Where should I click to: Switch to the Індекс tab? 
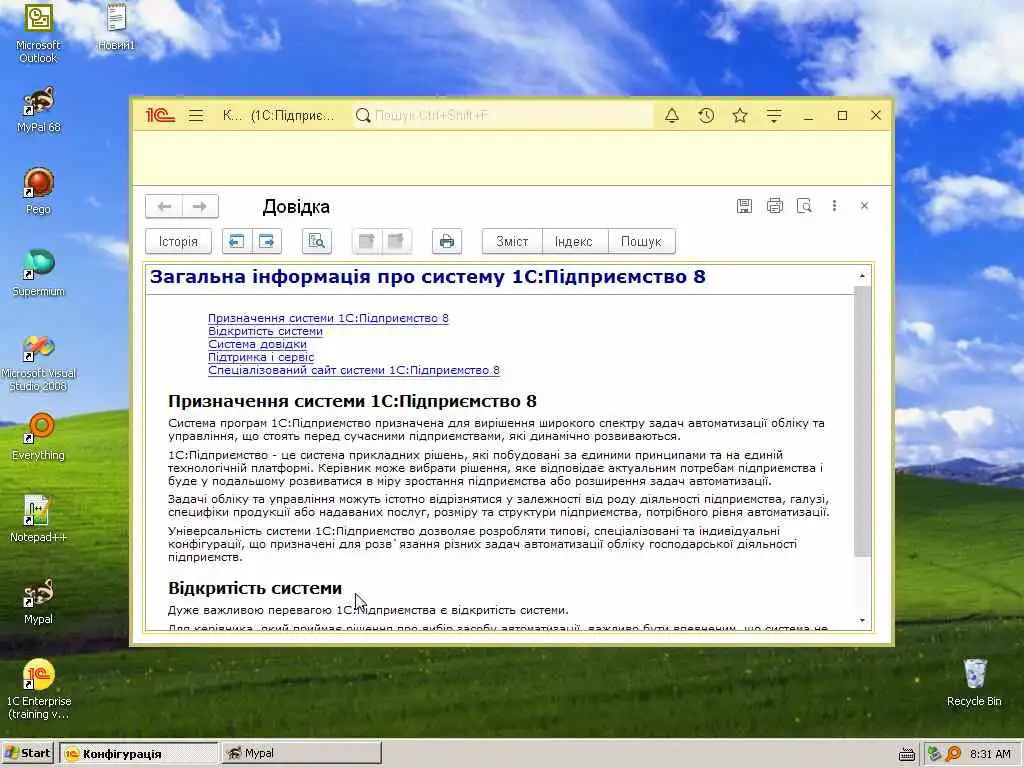[574, 242]
